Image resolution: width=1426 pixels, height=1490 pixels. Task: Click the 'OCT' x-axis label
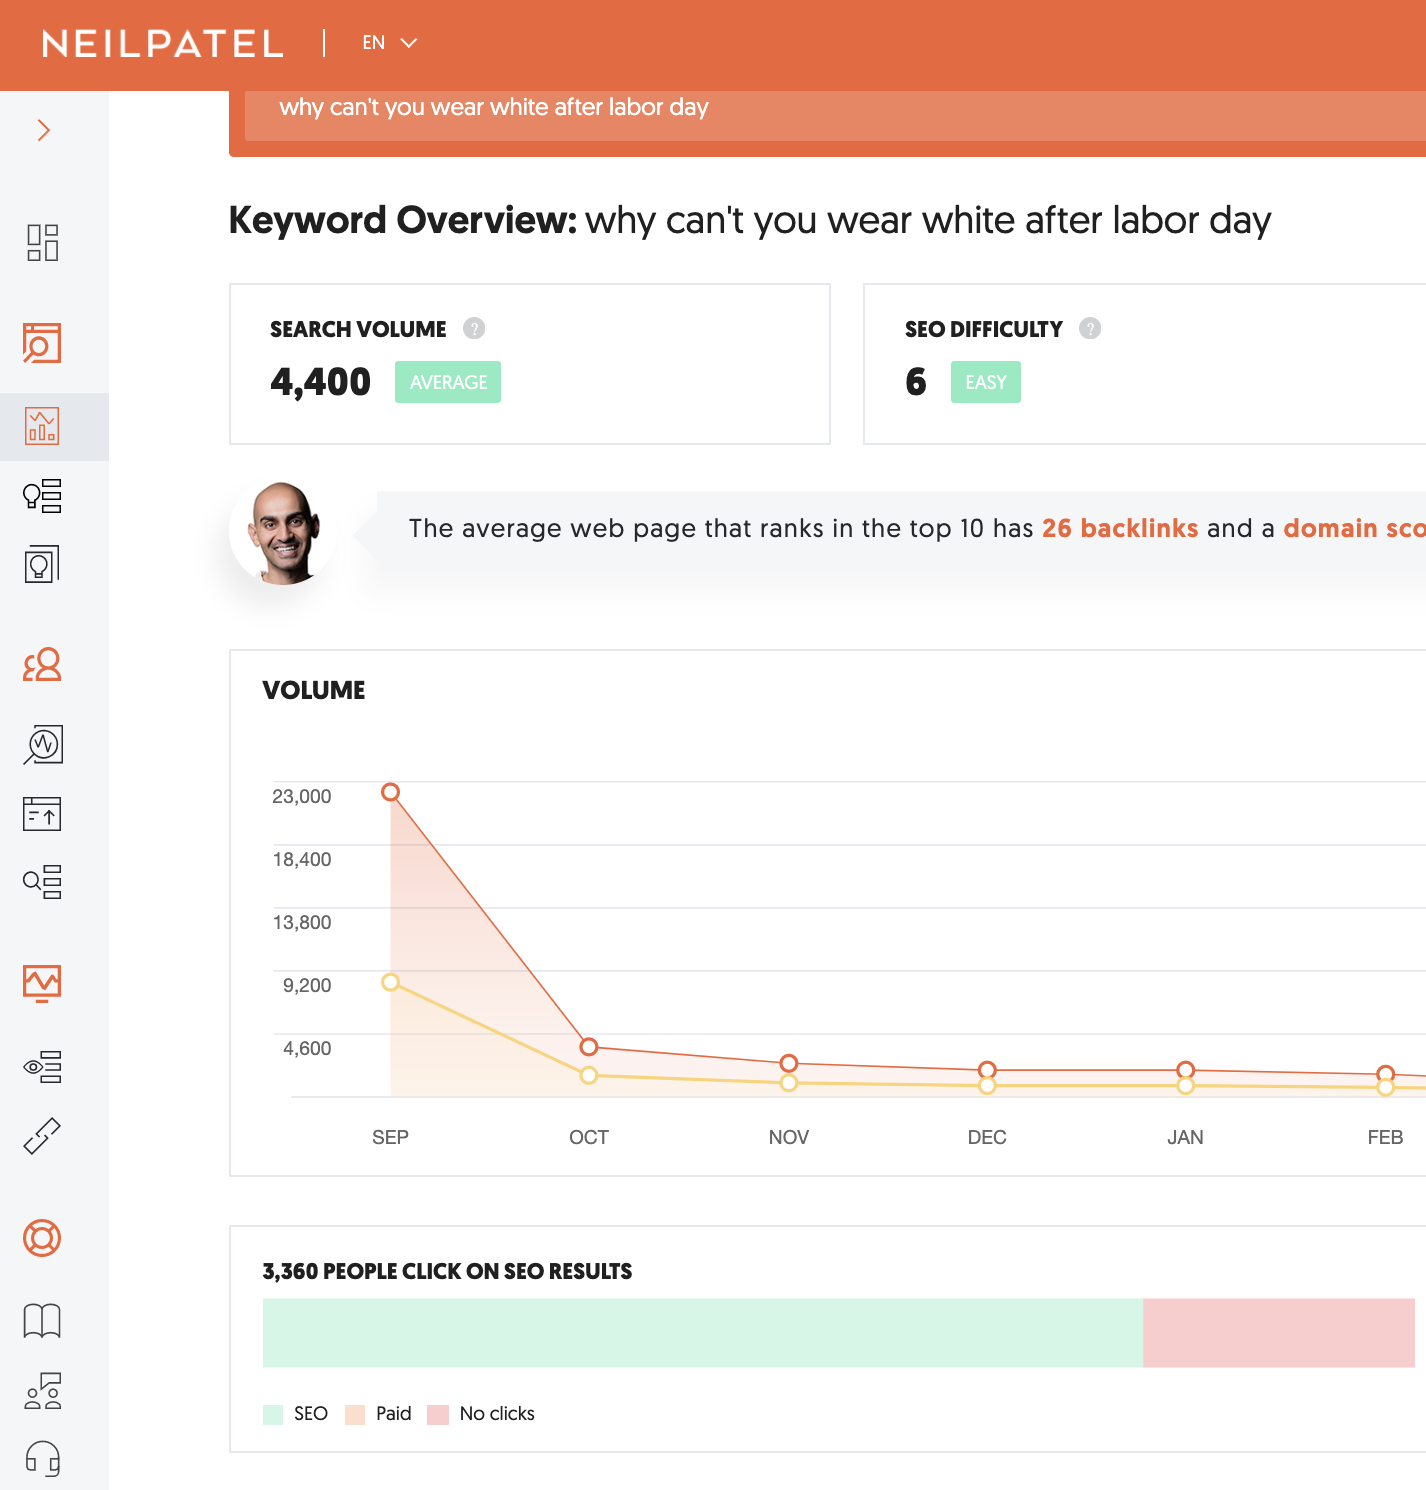[x=589, y=1137]
